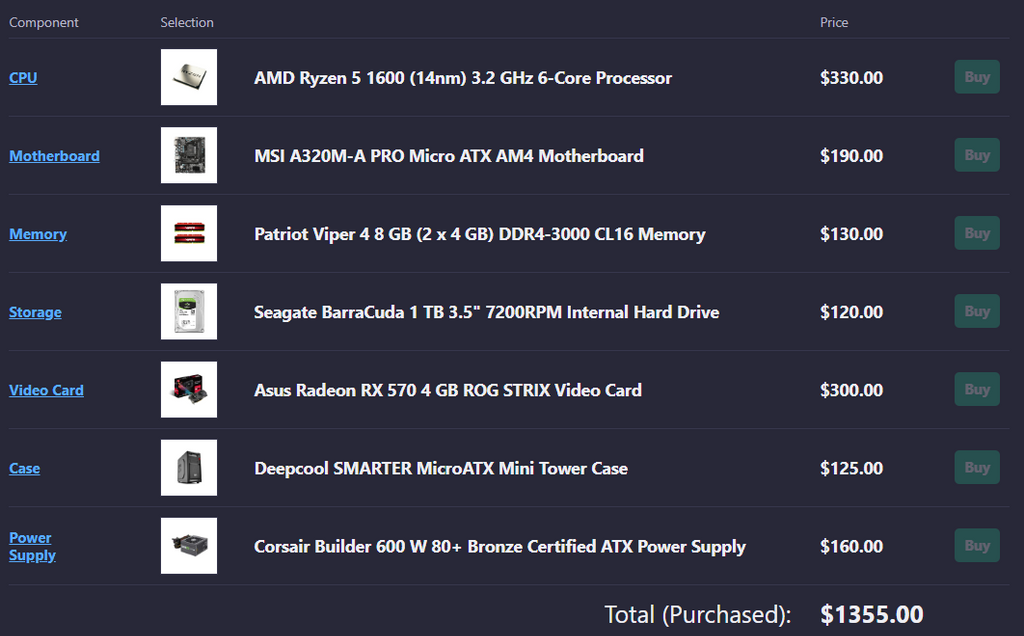Viewport: 1024px width, 636px height.
Task: Open the Patriot Viper memory image
Action: pyautogui.click(x=188, y=233)
